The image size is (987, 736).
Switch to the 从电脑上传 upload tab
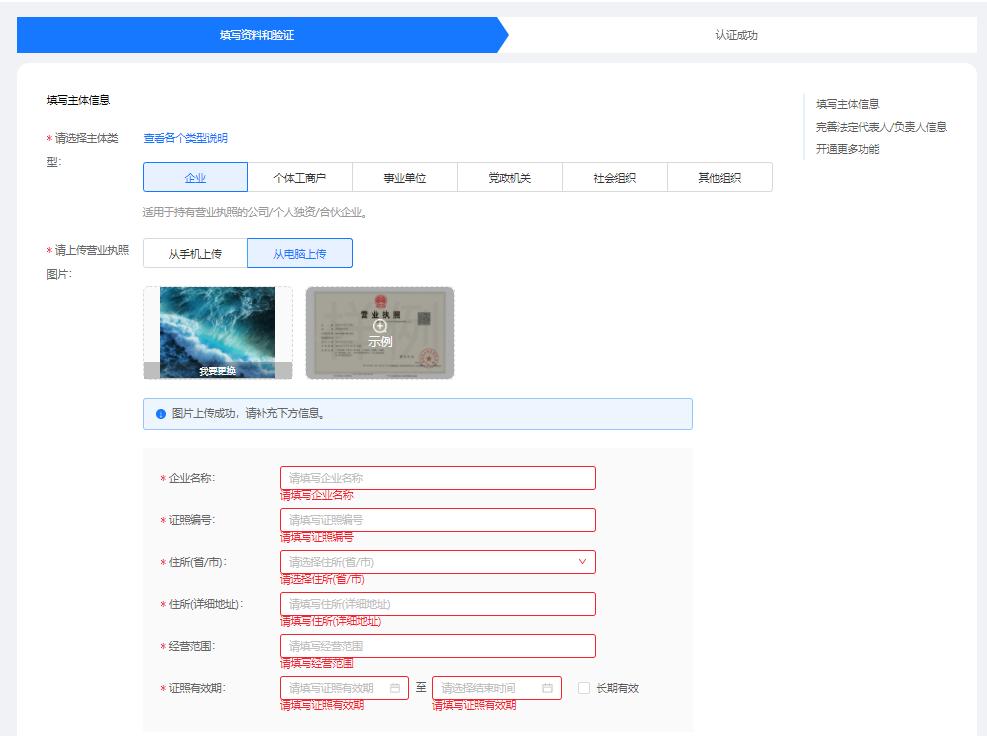tap(302, 252)
